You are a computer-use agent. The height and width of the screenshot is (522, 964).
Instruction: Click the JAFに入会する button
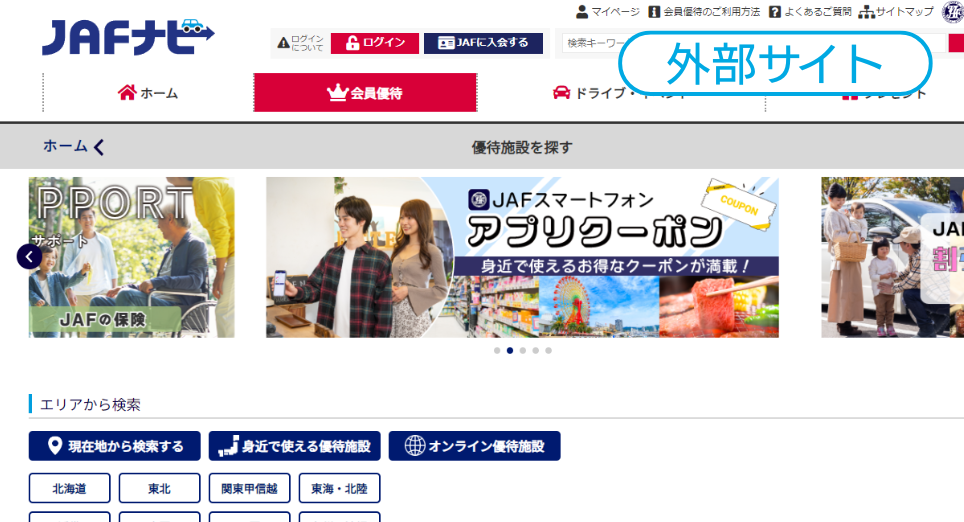click(x=483, y=43)
